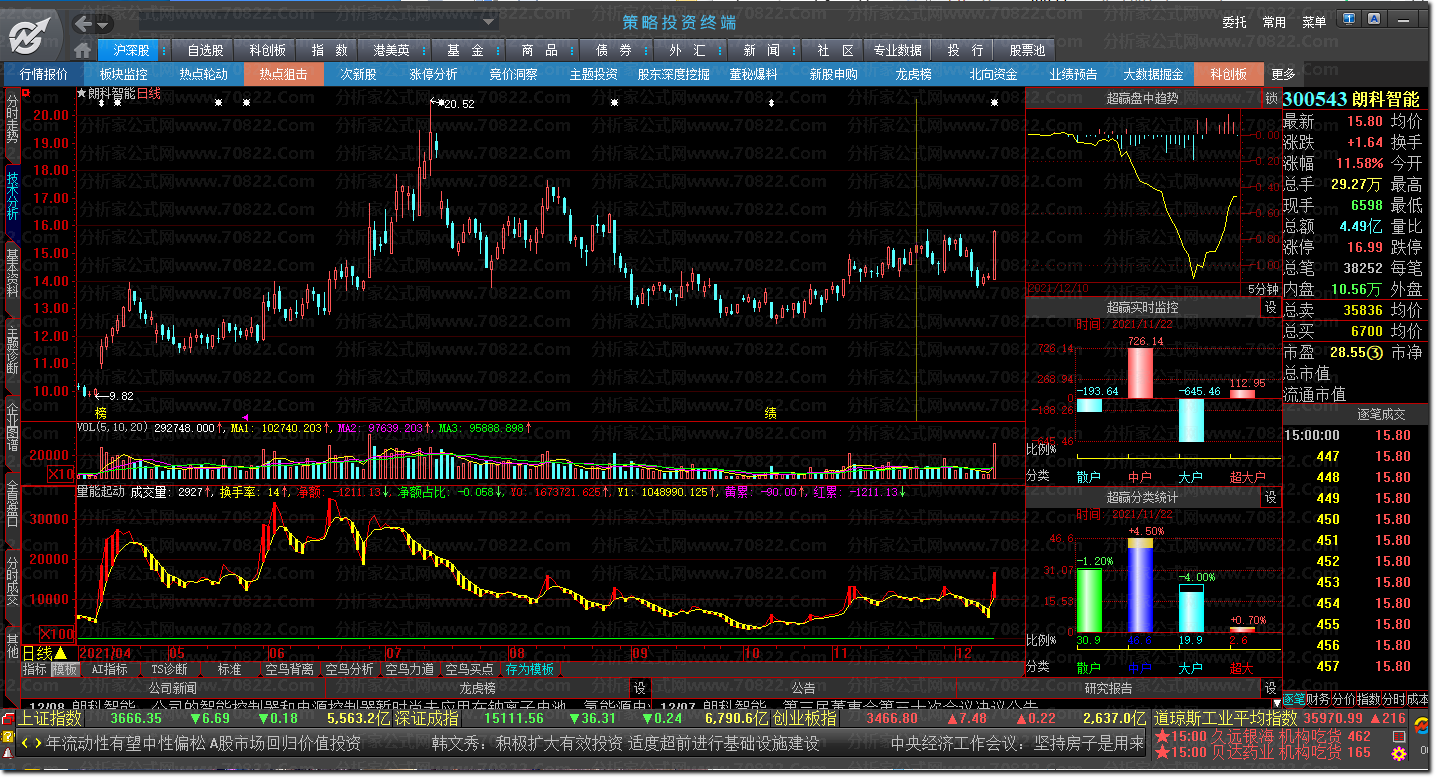The image size is (1437, 778).
Task: Open 设 settings of 超赢分类统计 panel
Action: click(1271, 497)
